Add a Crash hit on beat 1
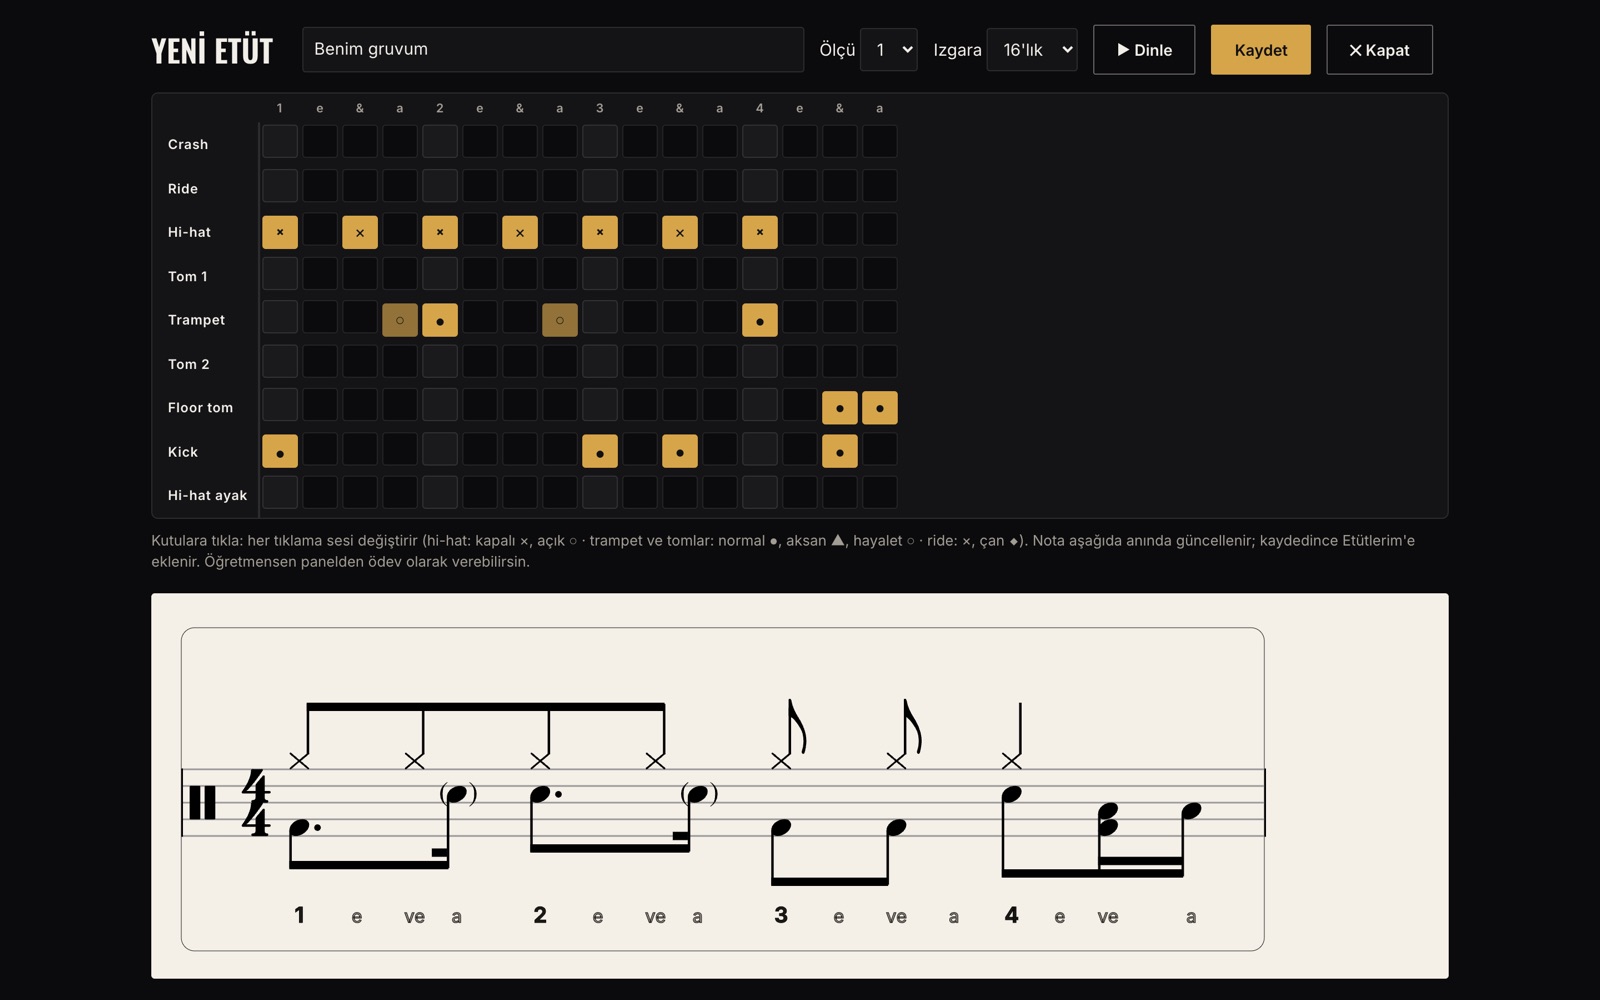 click(x=280, y=142)
